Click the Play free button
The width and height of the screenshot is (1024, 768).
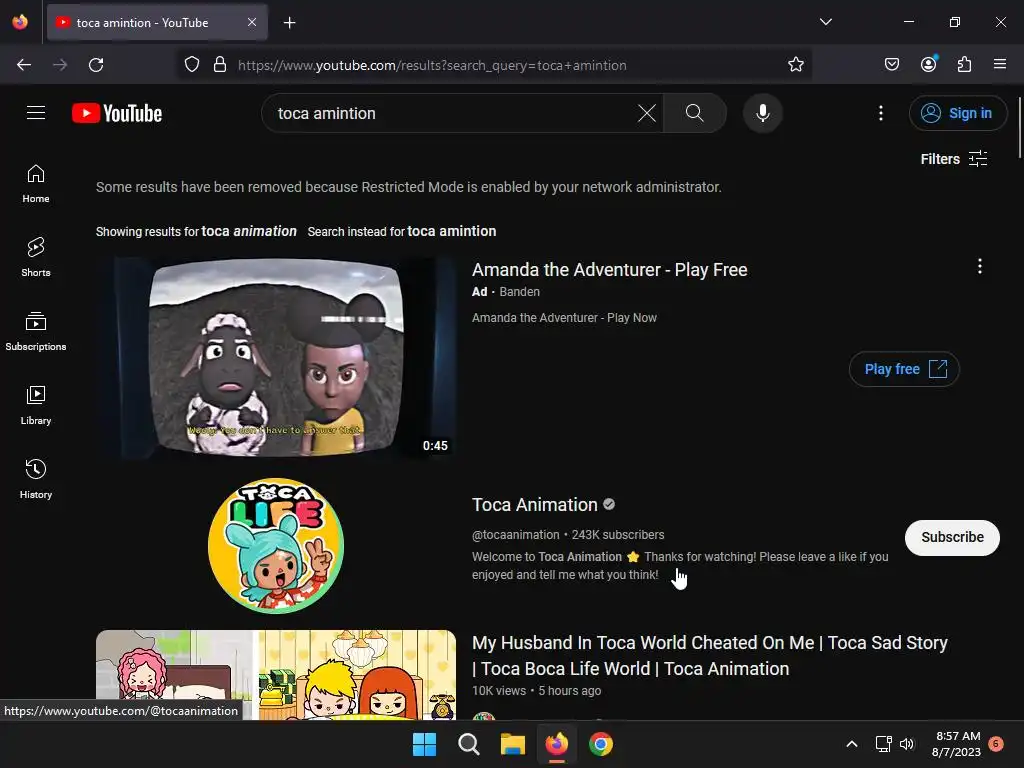904,369
